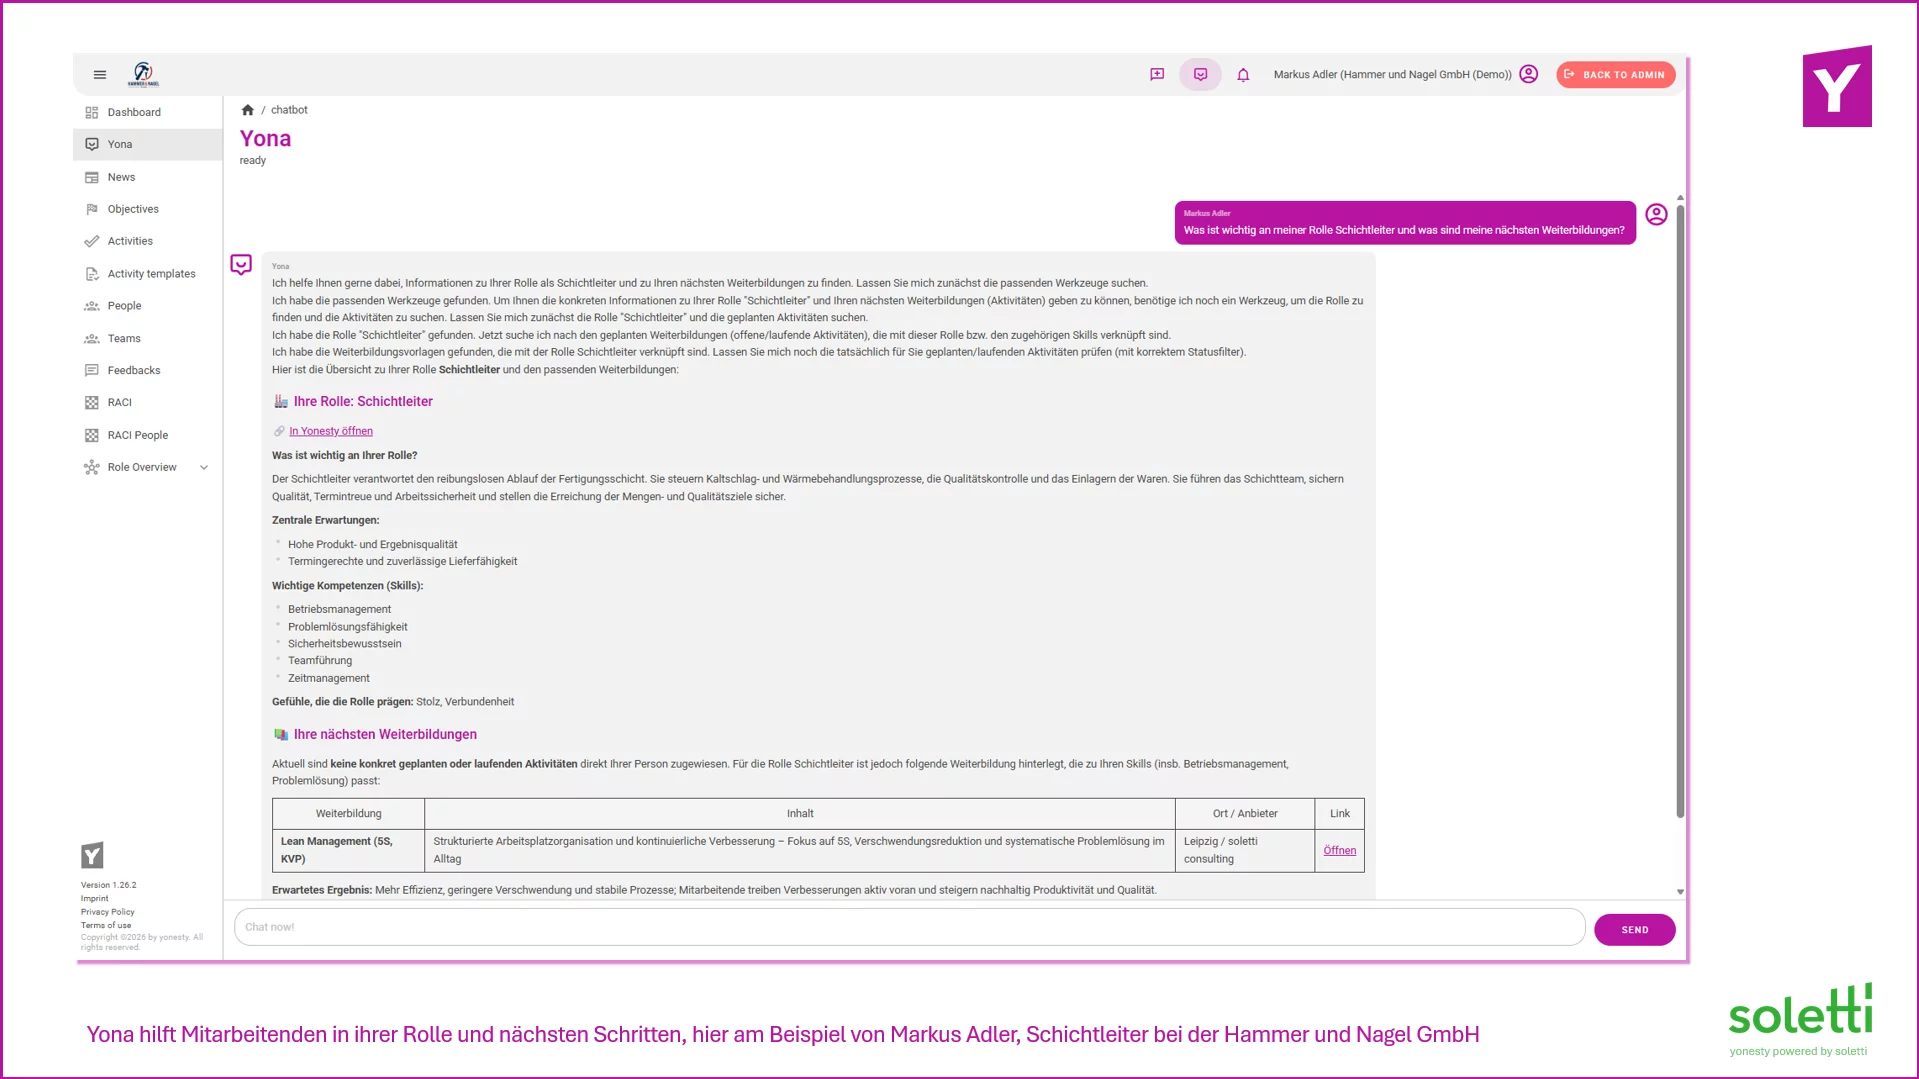Click the 'Leipzig / soletti consulting' cell
The width and height of the screenshot is (1919, 1079).
[x=1245, y=851]
